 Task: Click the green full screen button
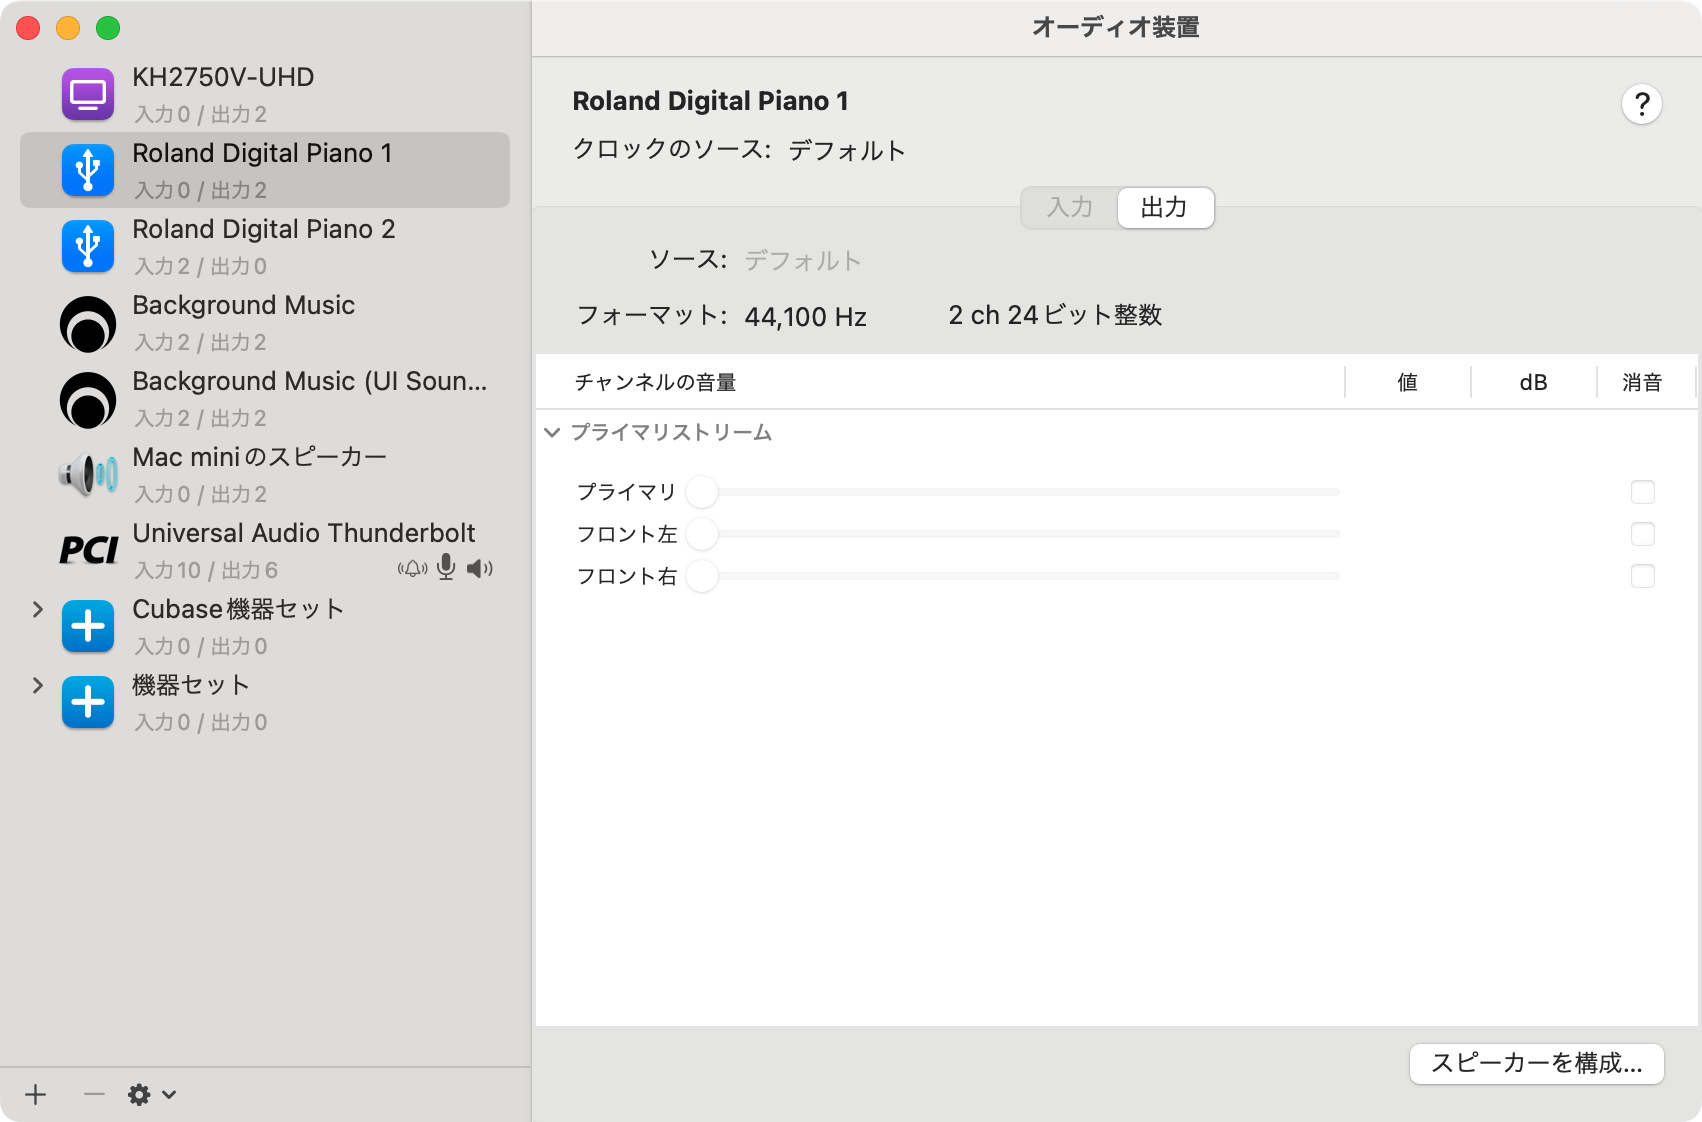pyautogui.click(x=108, y=28)
